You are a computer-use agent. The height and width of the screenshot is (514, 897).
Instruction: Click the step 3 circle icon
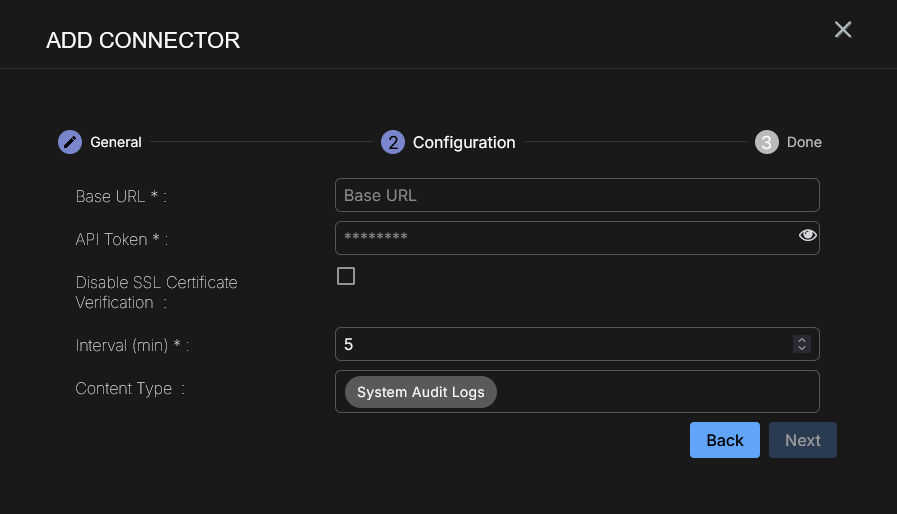point(766,142)
